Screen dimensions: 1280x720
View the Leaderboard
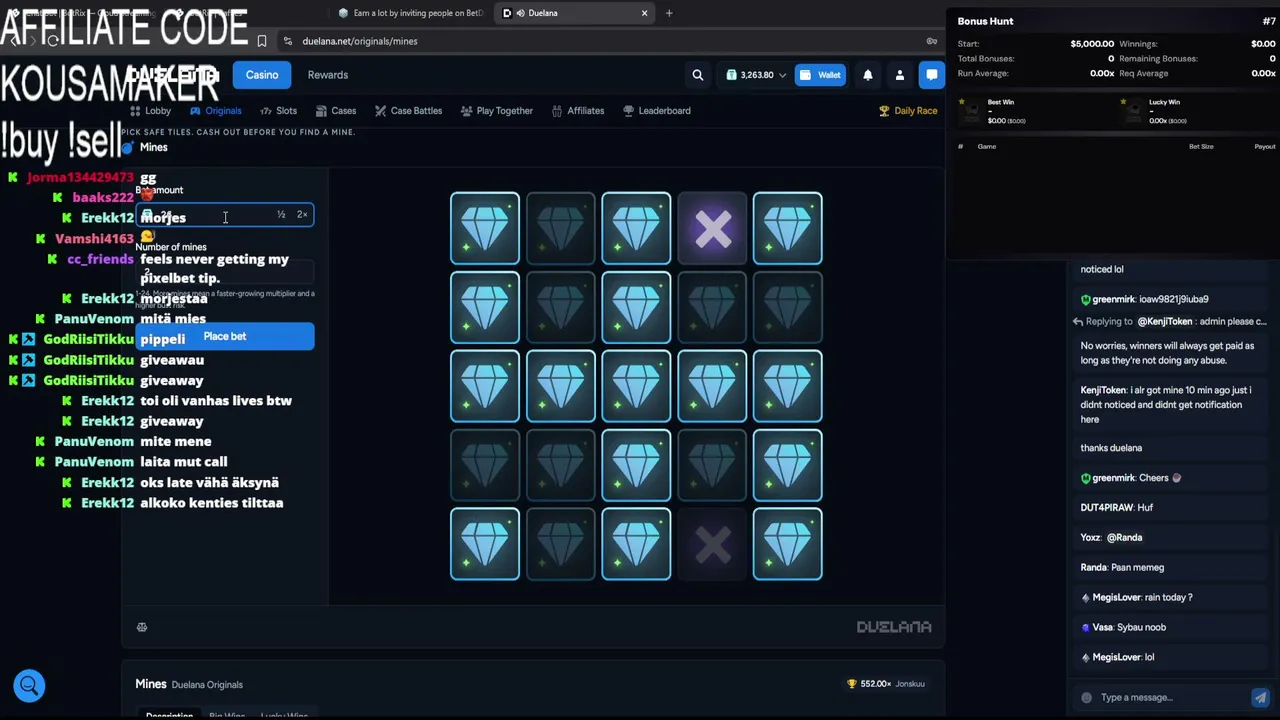(657, 111)
